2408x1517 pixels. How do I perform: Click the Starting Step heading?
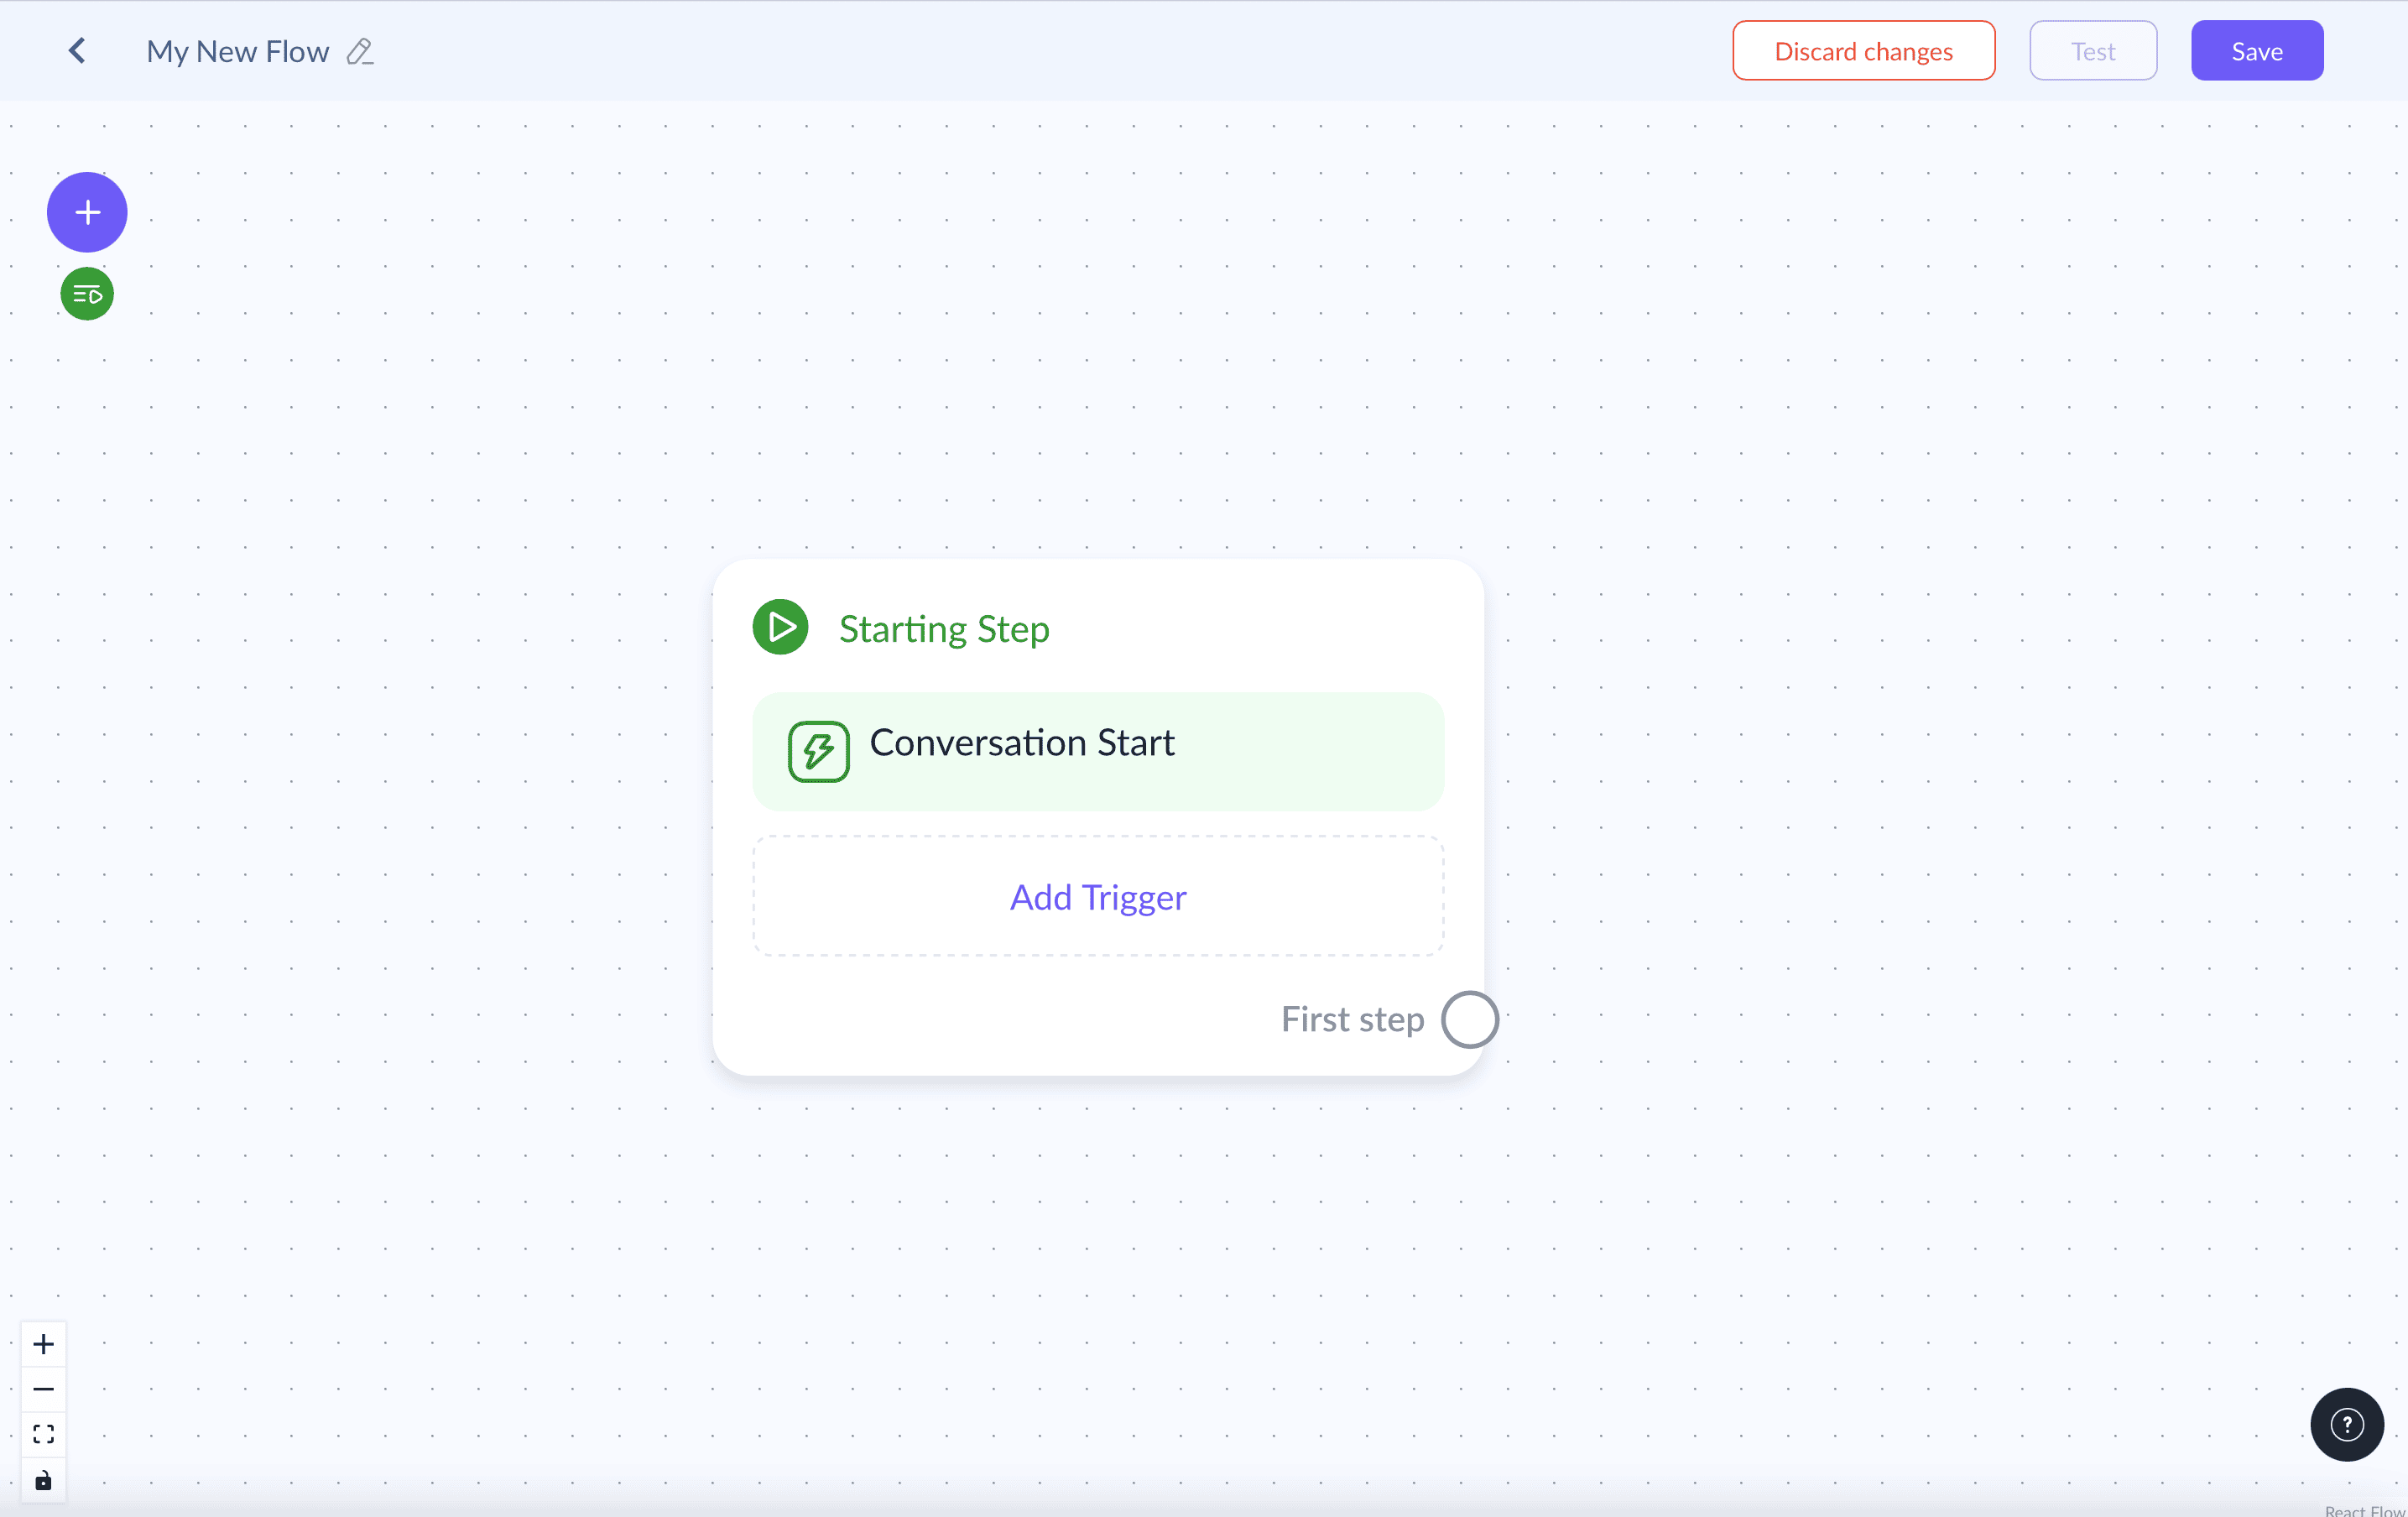point(944,628)
